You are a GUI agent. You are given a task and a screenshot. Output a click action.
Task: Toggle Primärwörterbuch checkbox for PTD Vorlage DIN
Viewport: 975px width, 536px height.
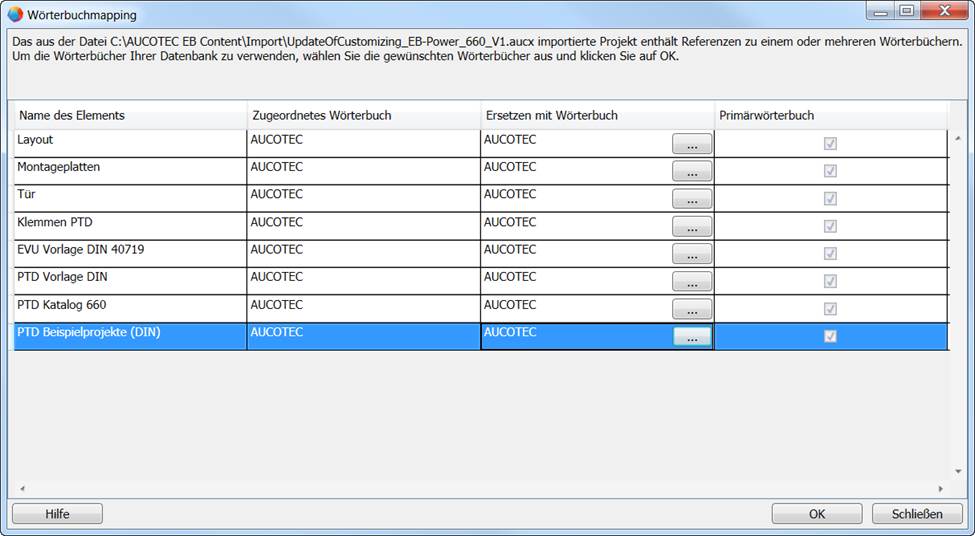(830, 281)
